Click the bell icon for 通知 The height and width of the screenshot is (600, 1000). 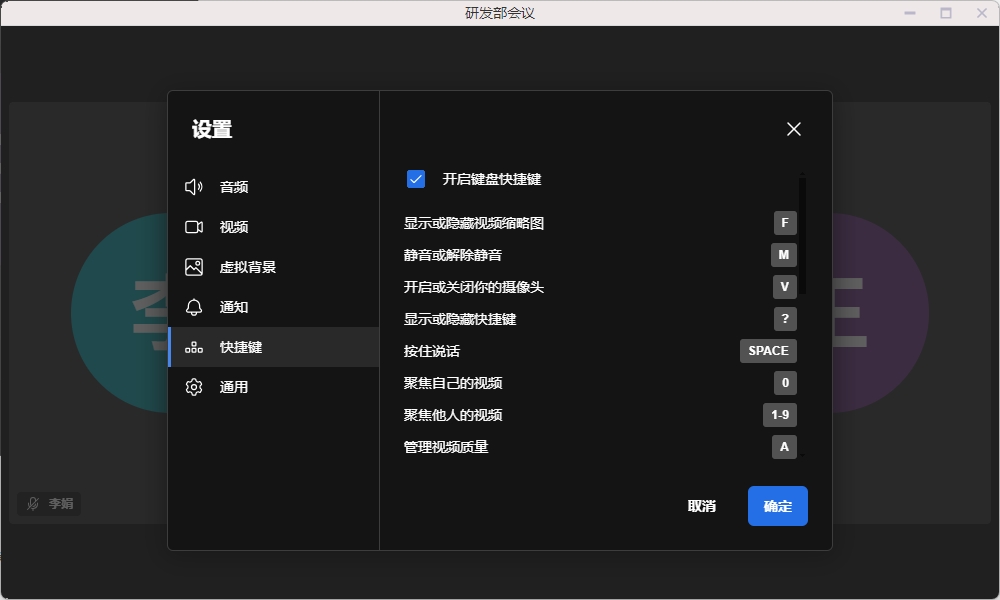[x=194, y=307]
